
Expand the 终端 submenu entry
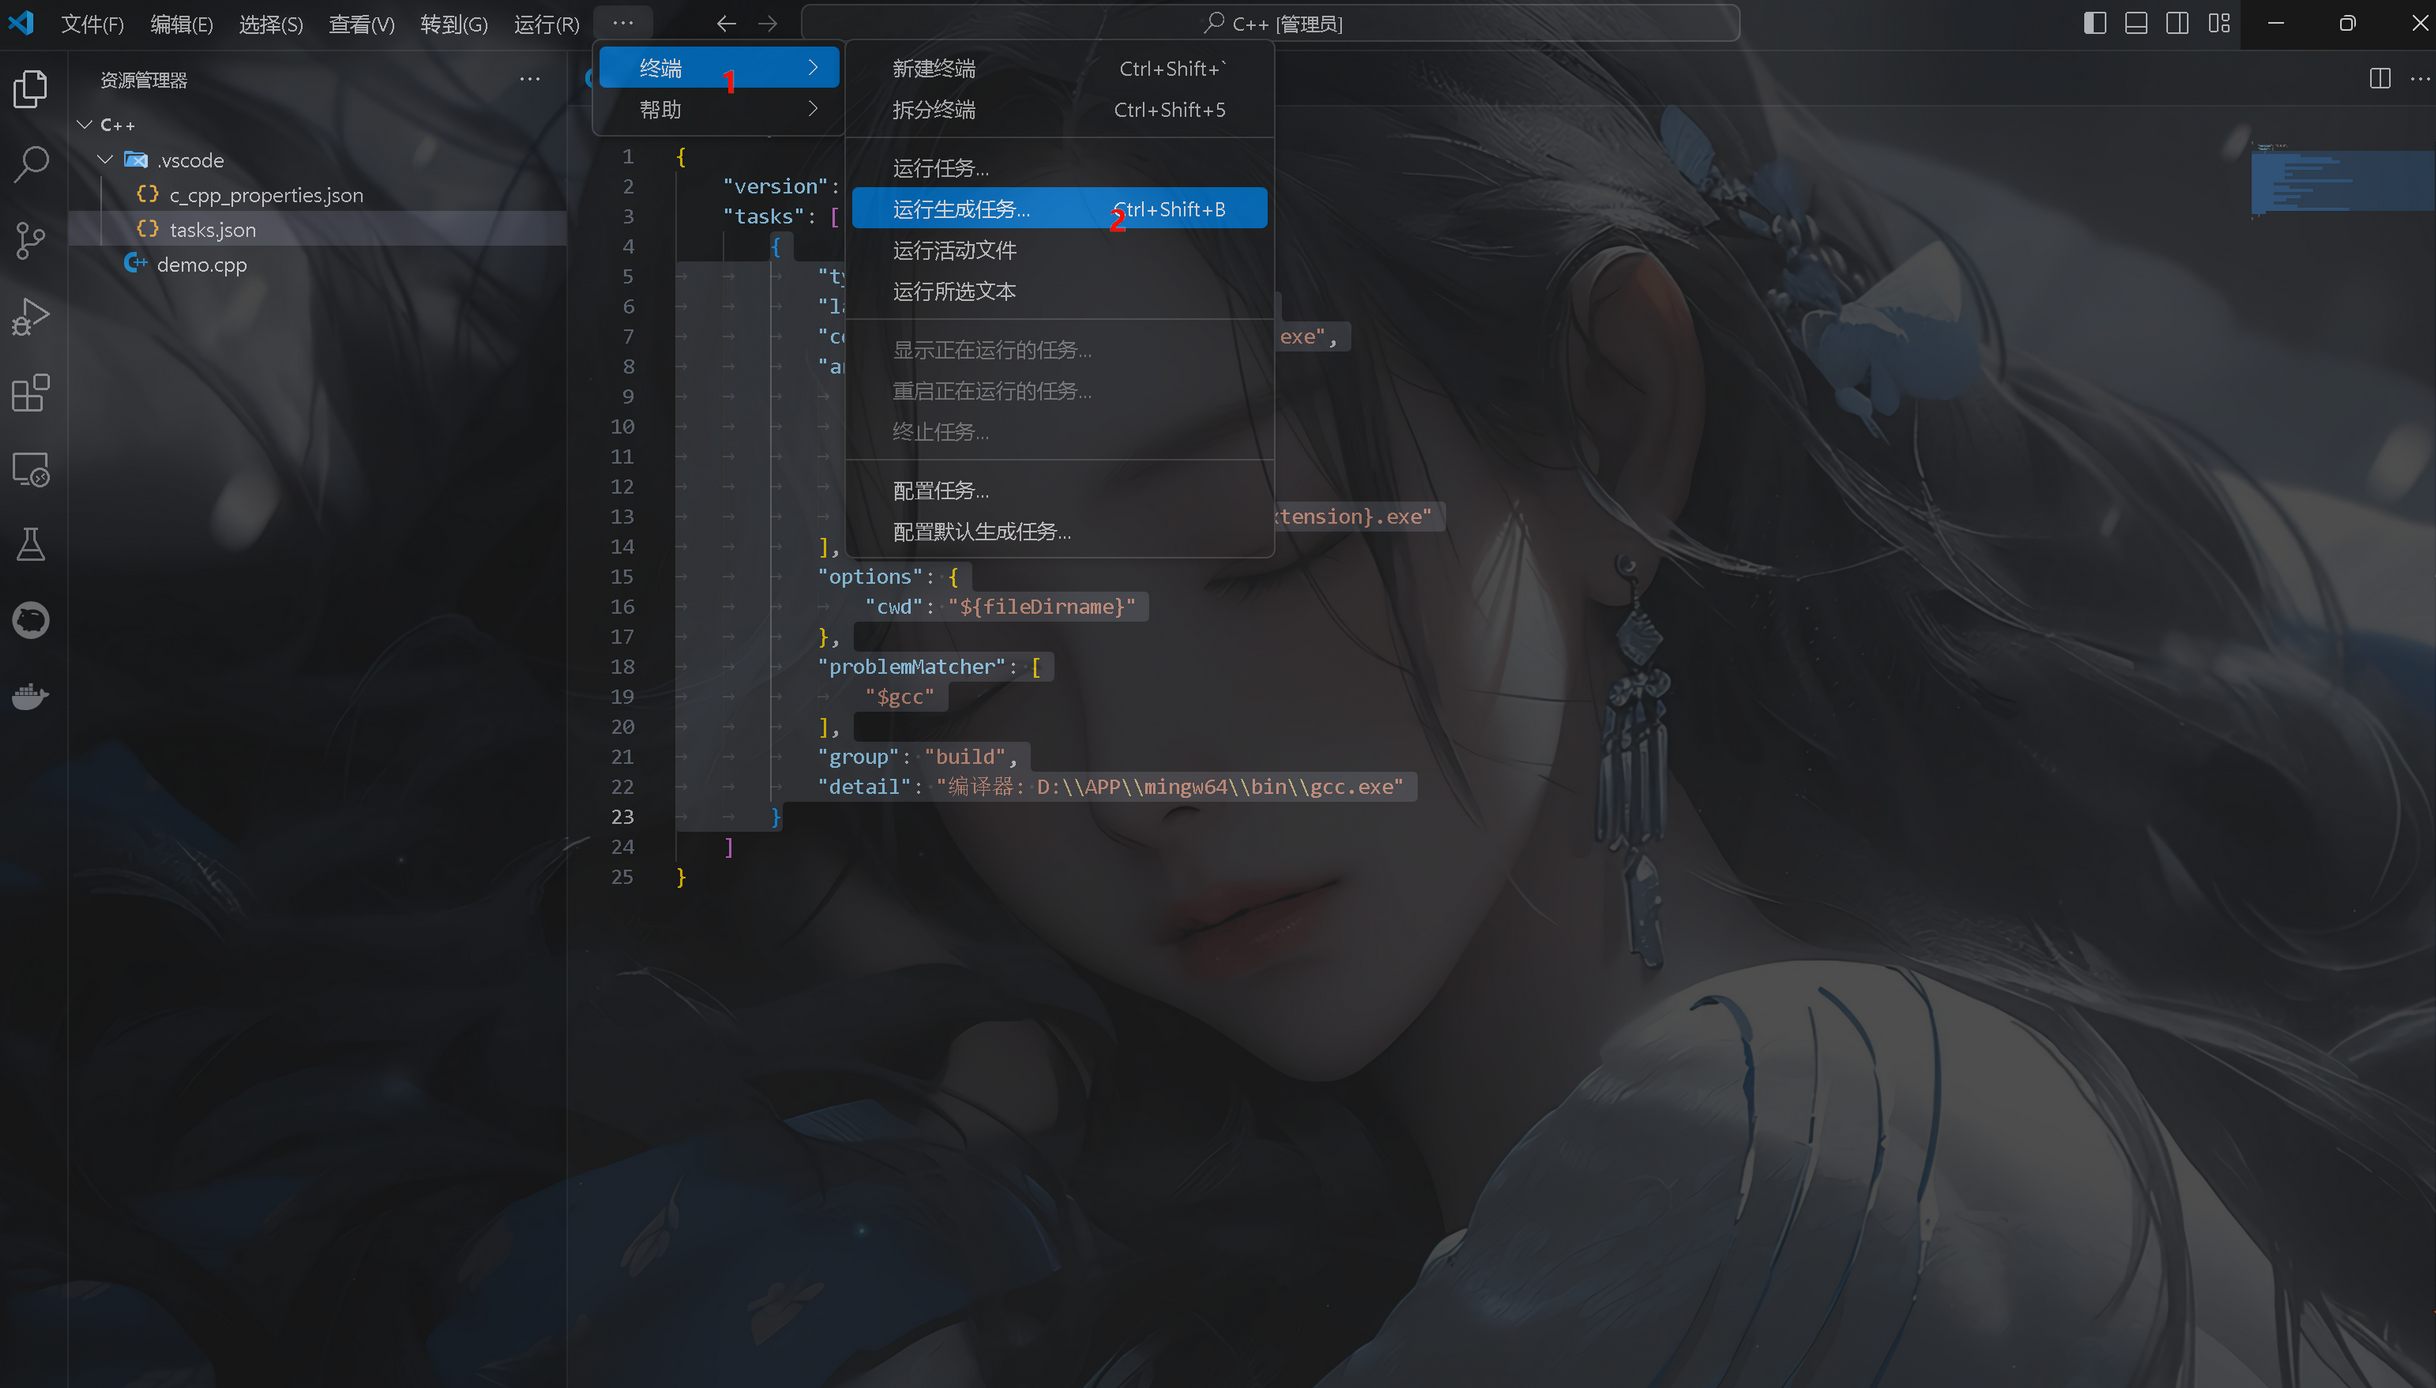[x=719, y=68]
